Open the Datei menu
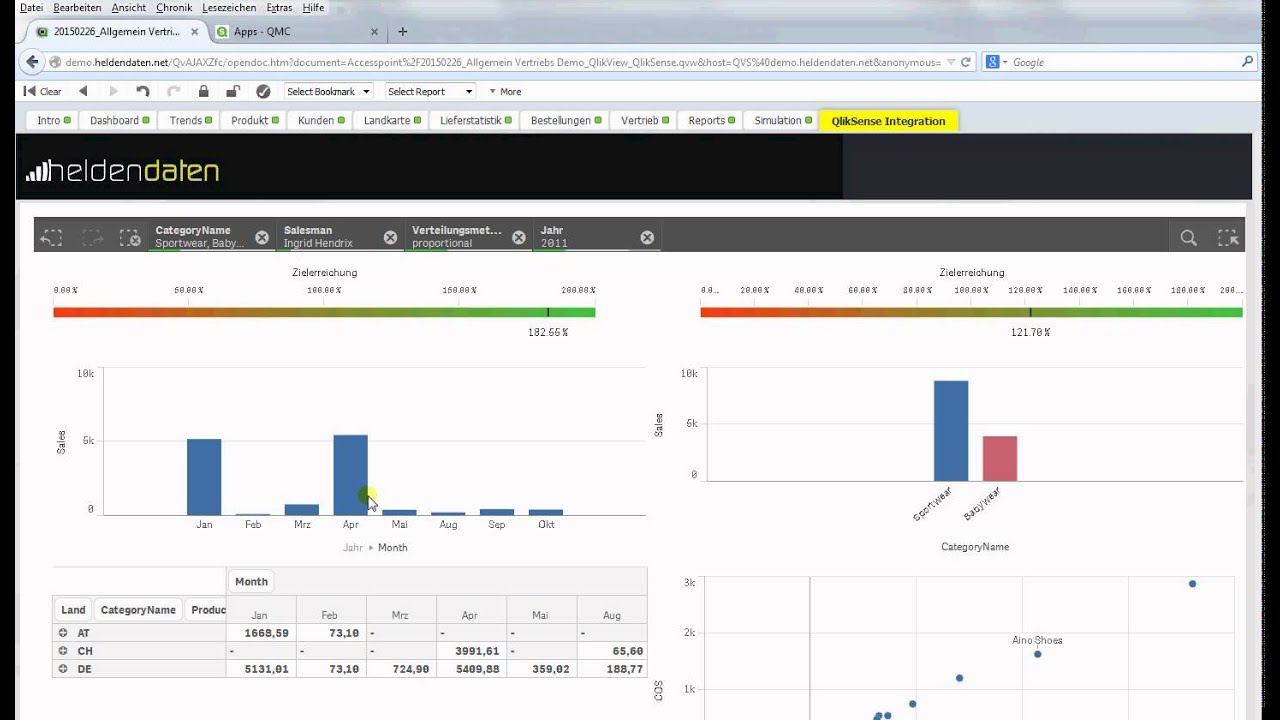 (31, 7)
